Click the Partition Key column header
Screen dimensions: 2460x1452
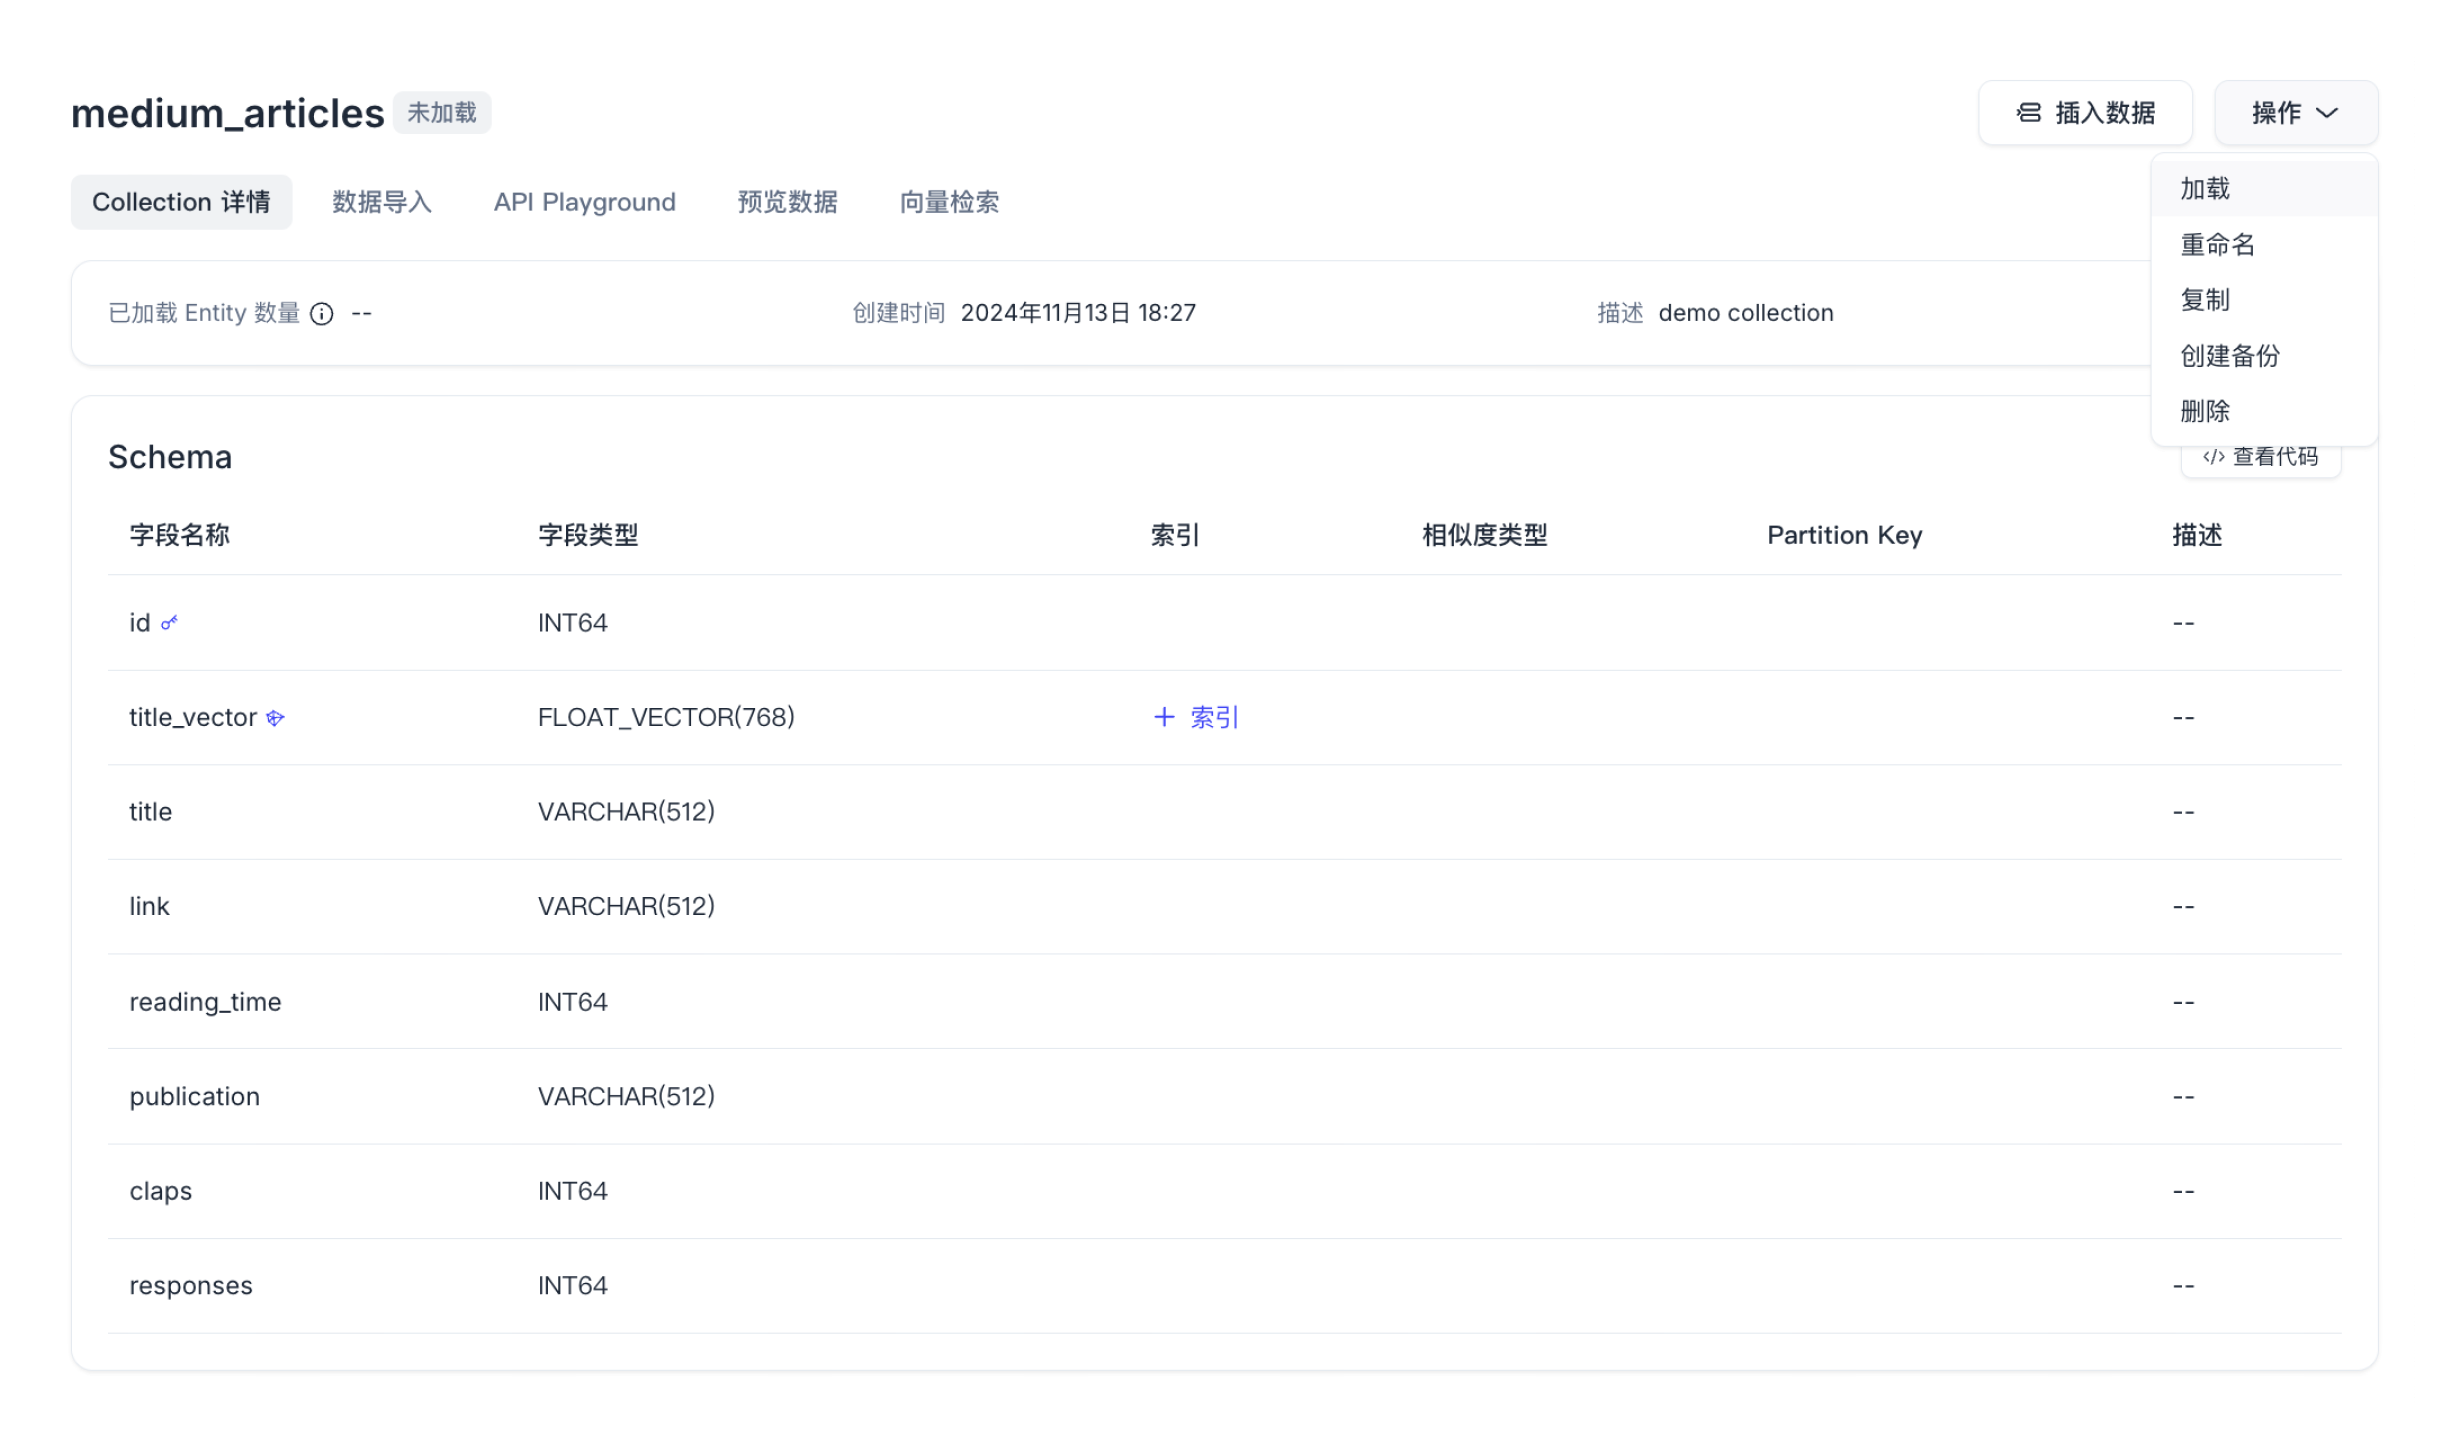[1844, 535]
